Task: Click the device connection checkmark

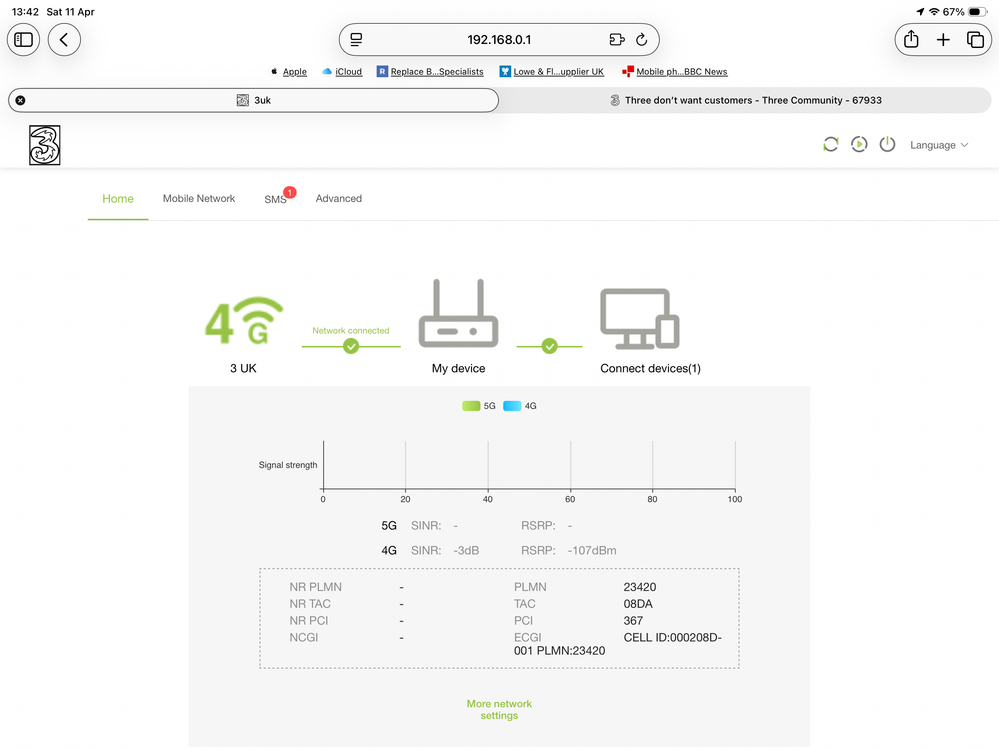Action: (549, 346)
